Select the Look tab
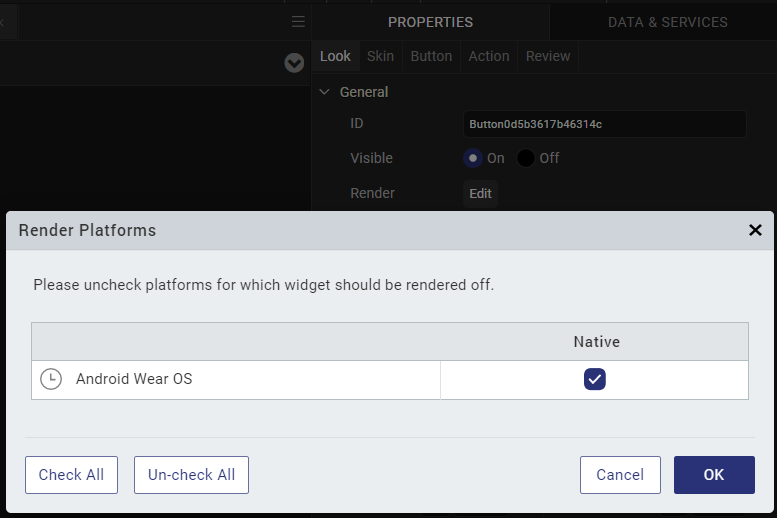The height and width of the screenshot is (518, 777). point(335,56)
